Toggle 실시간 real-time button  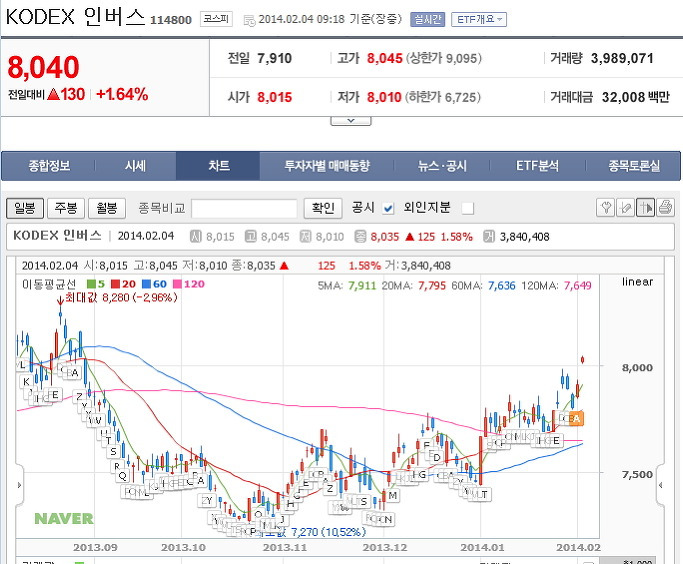coord(427,19)
